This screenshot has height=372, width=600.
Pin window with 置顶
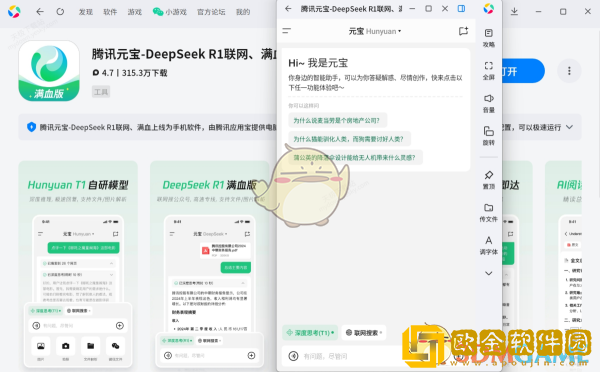489,180
